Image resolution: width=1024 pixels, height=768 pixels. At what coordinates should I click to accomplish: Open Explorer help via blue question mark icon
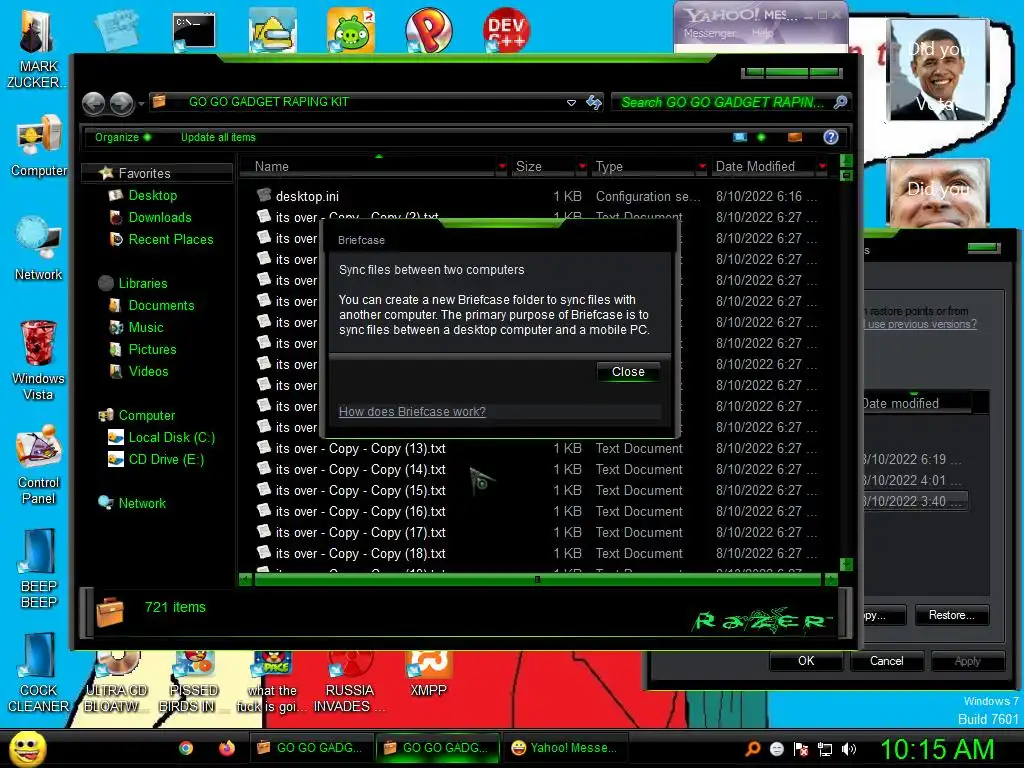click(x=831, y=137)
